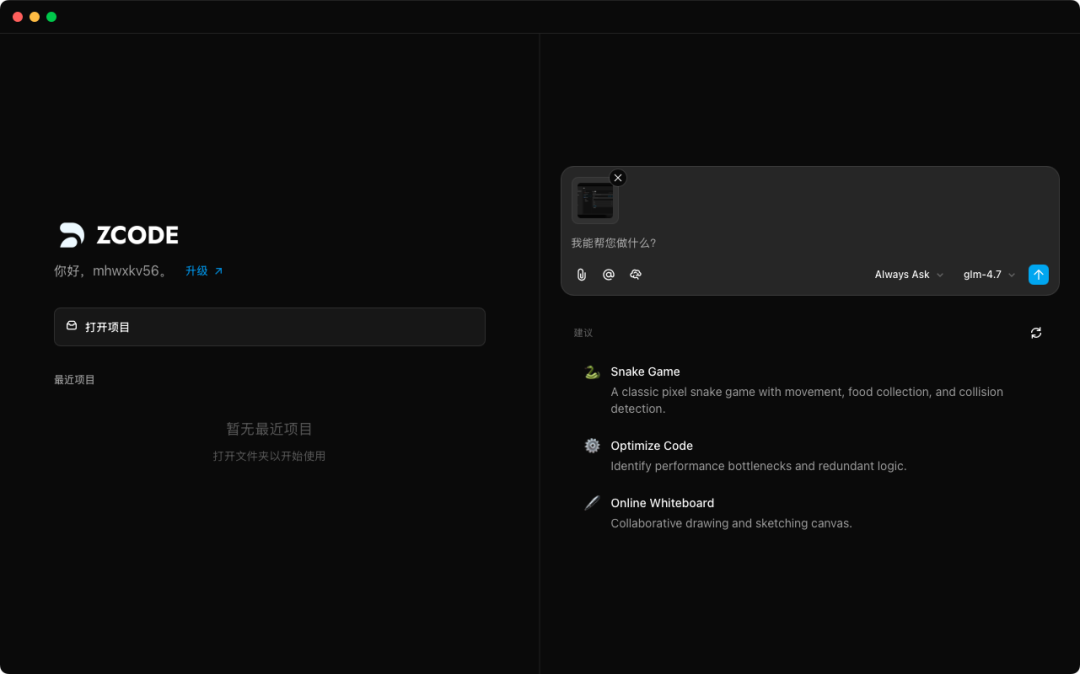Viewport: 1080px width, 674px height.
Task: Choose the Optimize Code suggestion
Action: pos(651,446)
